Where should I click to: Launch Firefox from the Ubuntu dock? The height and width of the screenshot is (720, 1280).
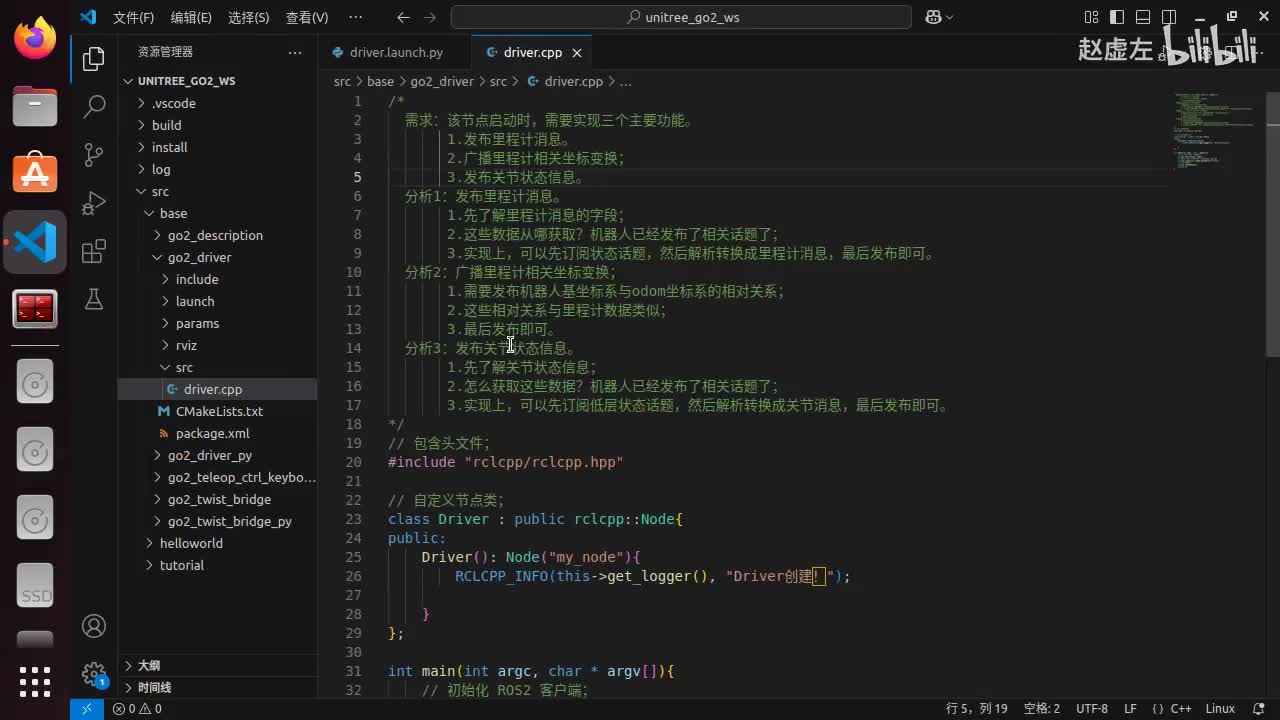coord(35,40)
